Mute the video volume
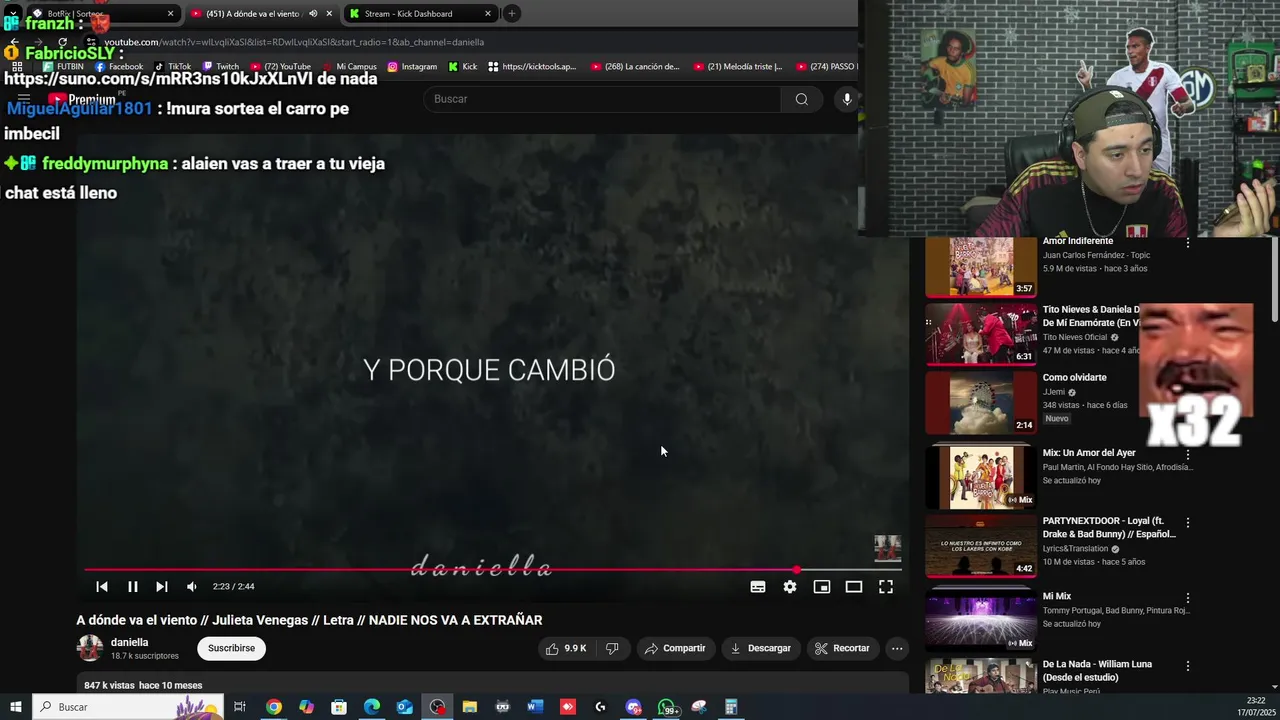This screenshot has height=720, width=1280. point(192,587)
